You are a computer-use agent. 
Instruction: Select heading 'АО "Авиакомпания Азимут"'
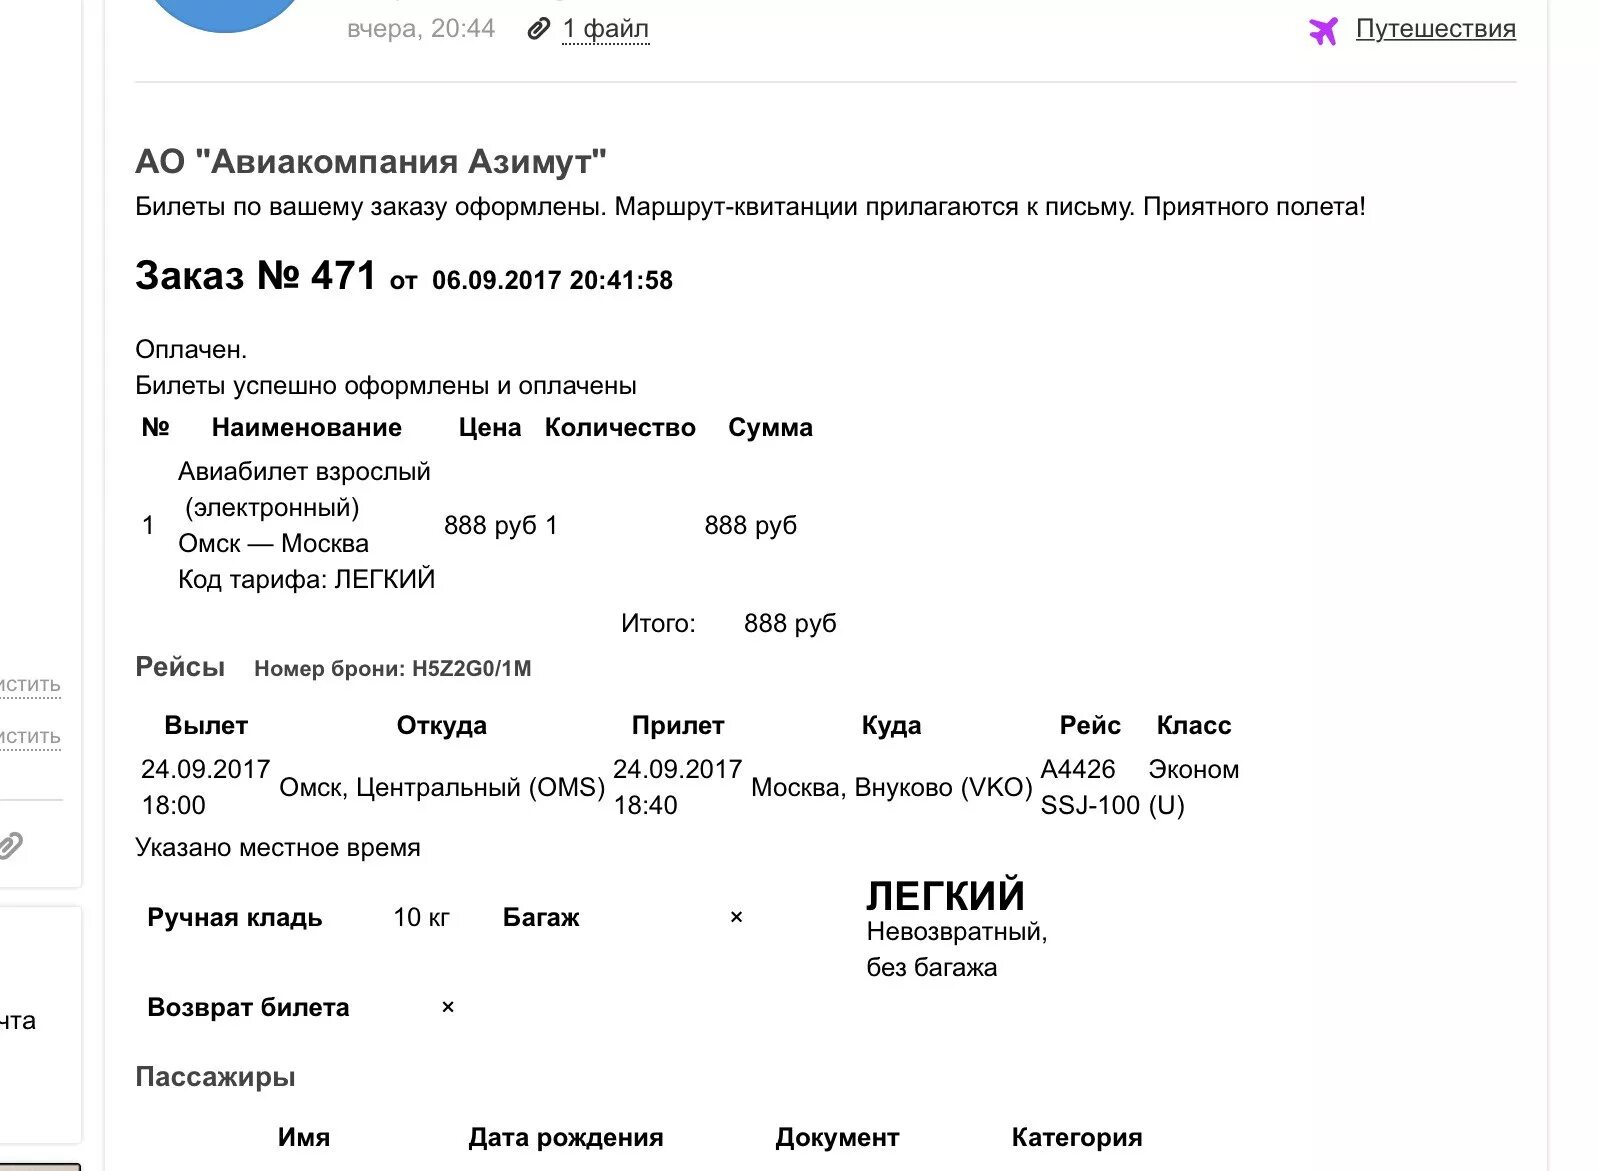pyautogui.click(x=371, y=162)
